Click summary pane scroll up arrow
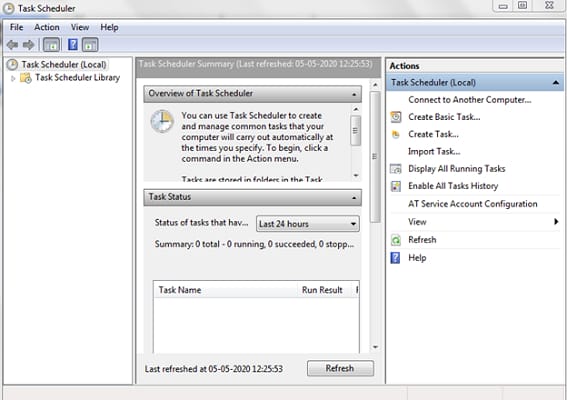This screenshot has width=567, height=400. pos(375,85)
